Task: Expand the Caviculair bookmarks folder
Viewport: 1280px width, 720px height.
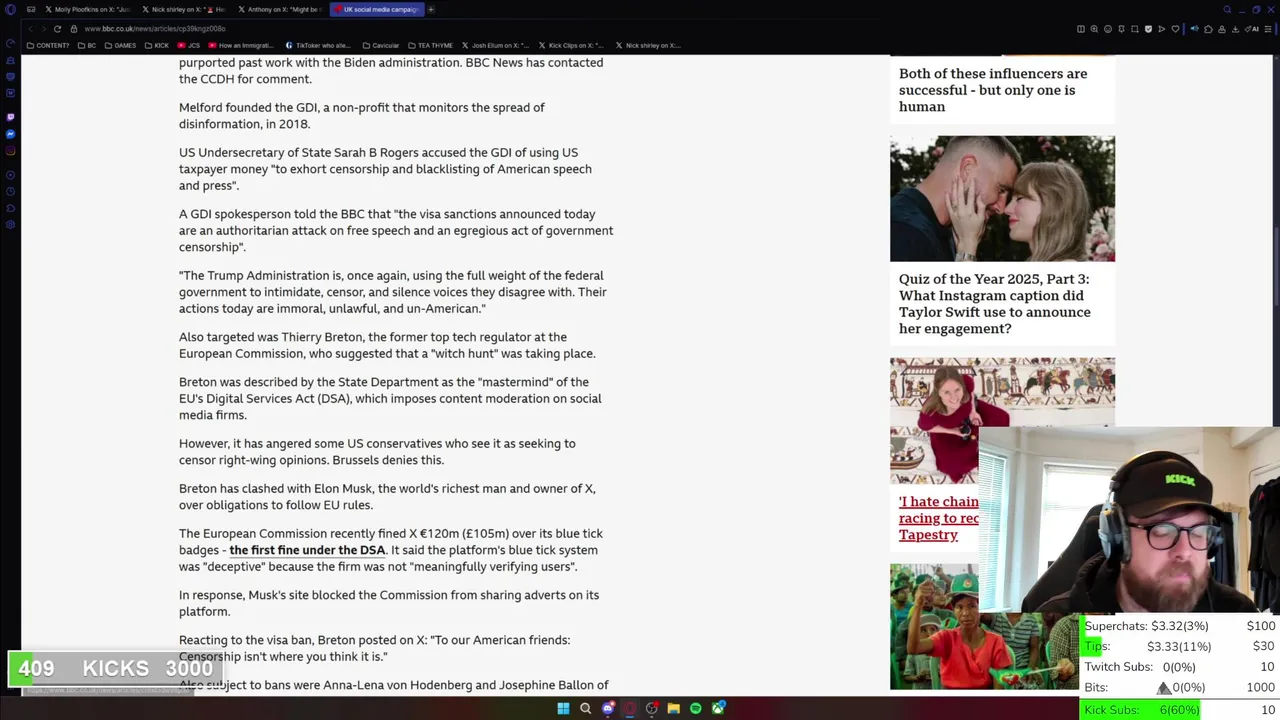Action: (381, 45)
